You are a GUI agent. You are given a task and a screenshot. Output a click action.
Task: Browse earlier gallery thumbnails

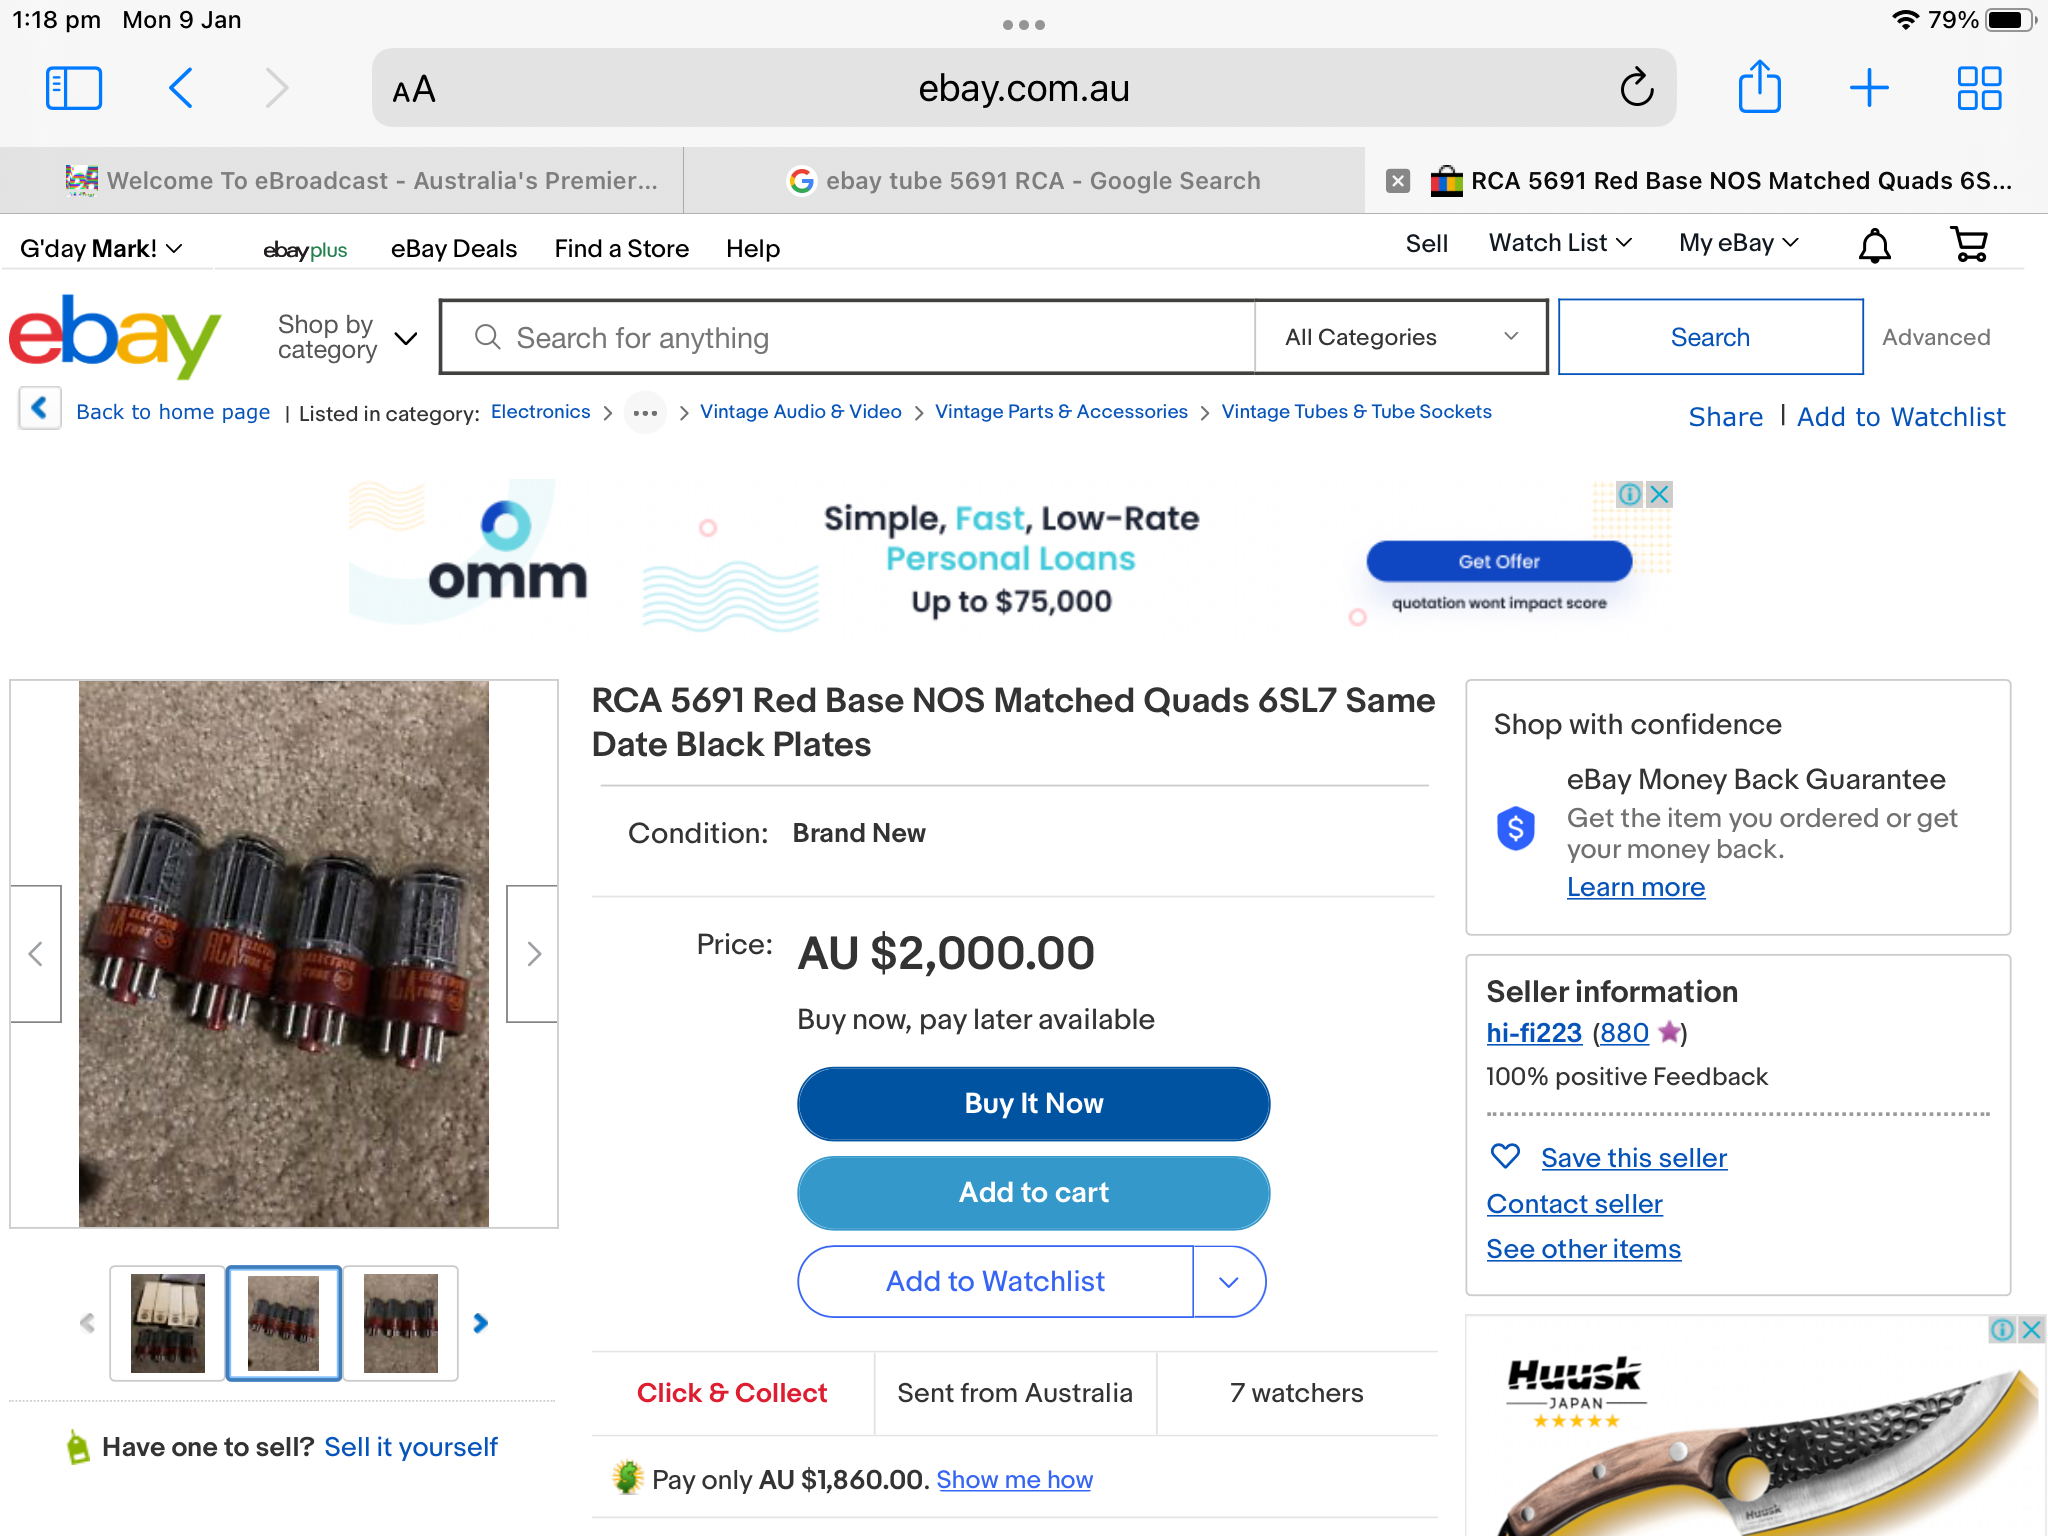pyautogui.click(x=88, y=1323)
